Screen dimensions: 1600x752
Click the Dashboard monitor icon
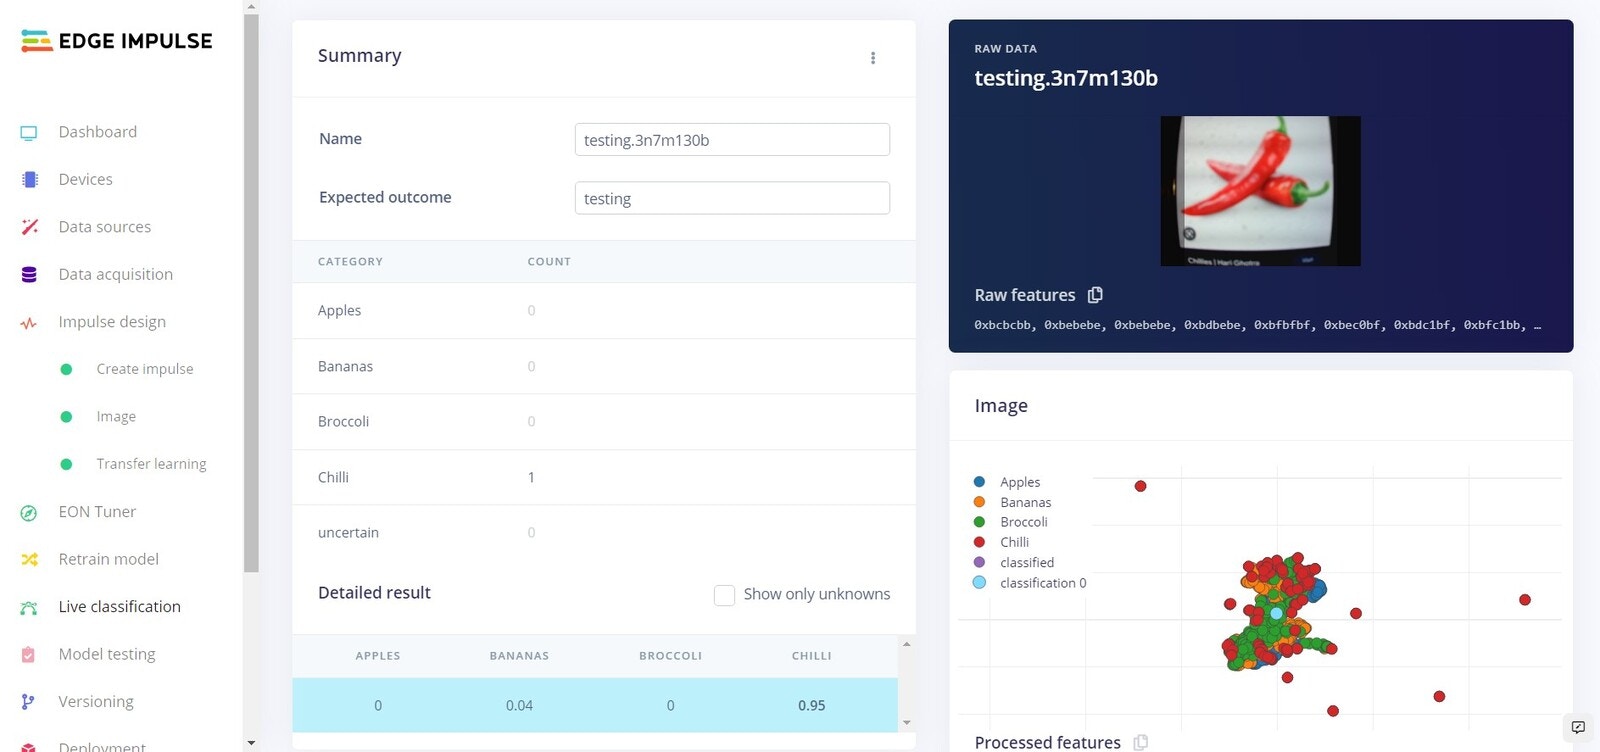29,132
